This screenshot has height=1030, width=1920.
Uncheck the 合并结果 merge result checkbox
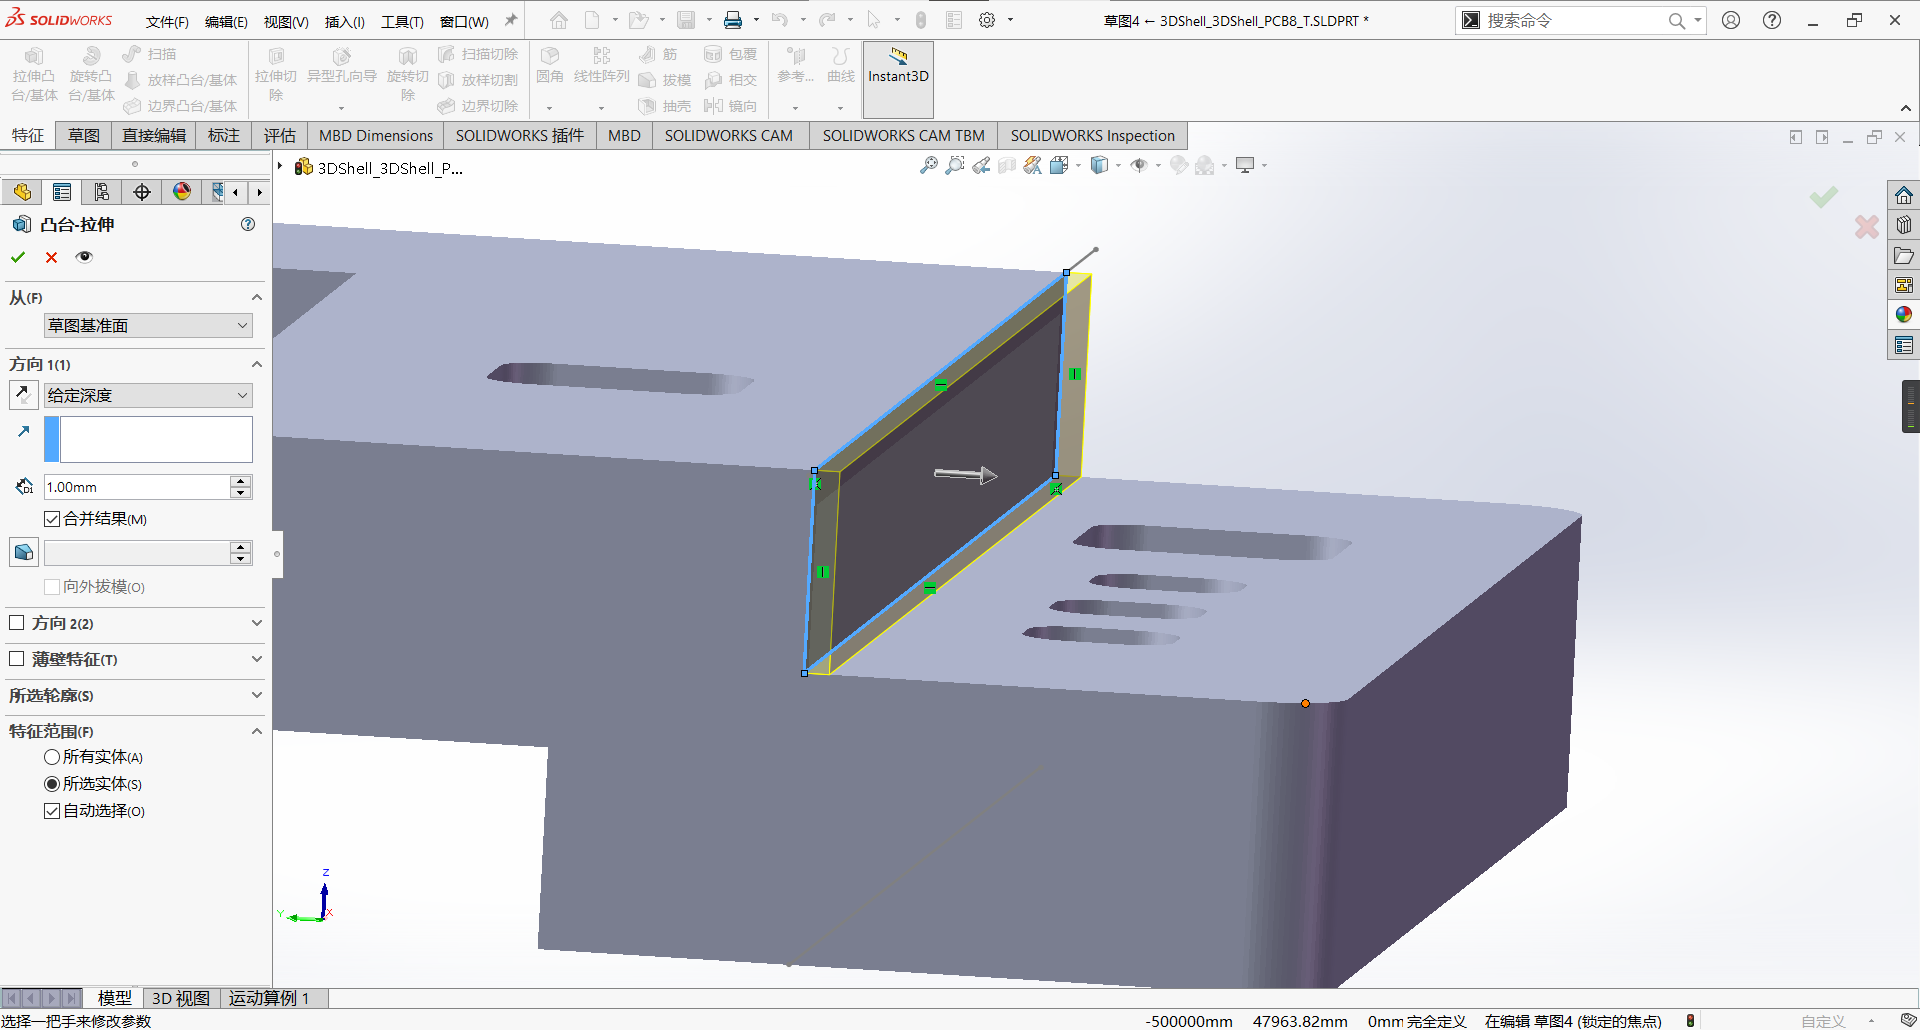tap(52, 519)
